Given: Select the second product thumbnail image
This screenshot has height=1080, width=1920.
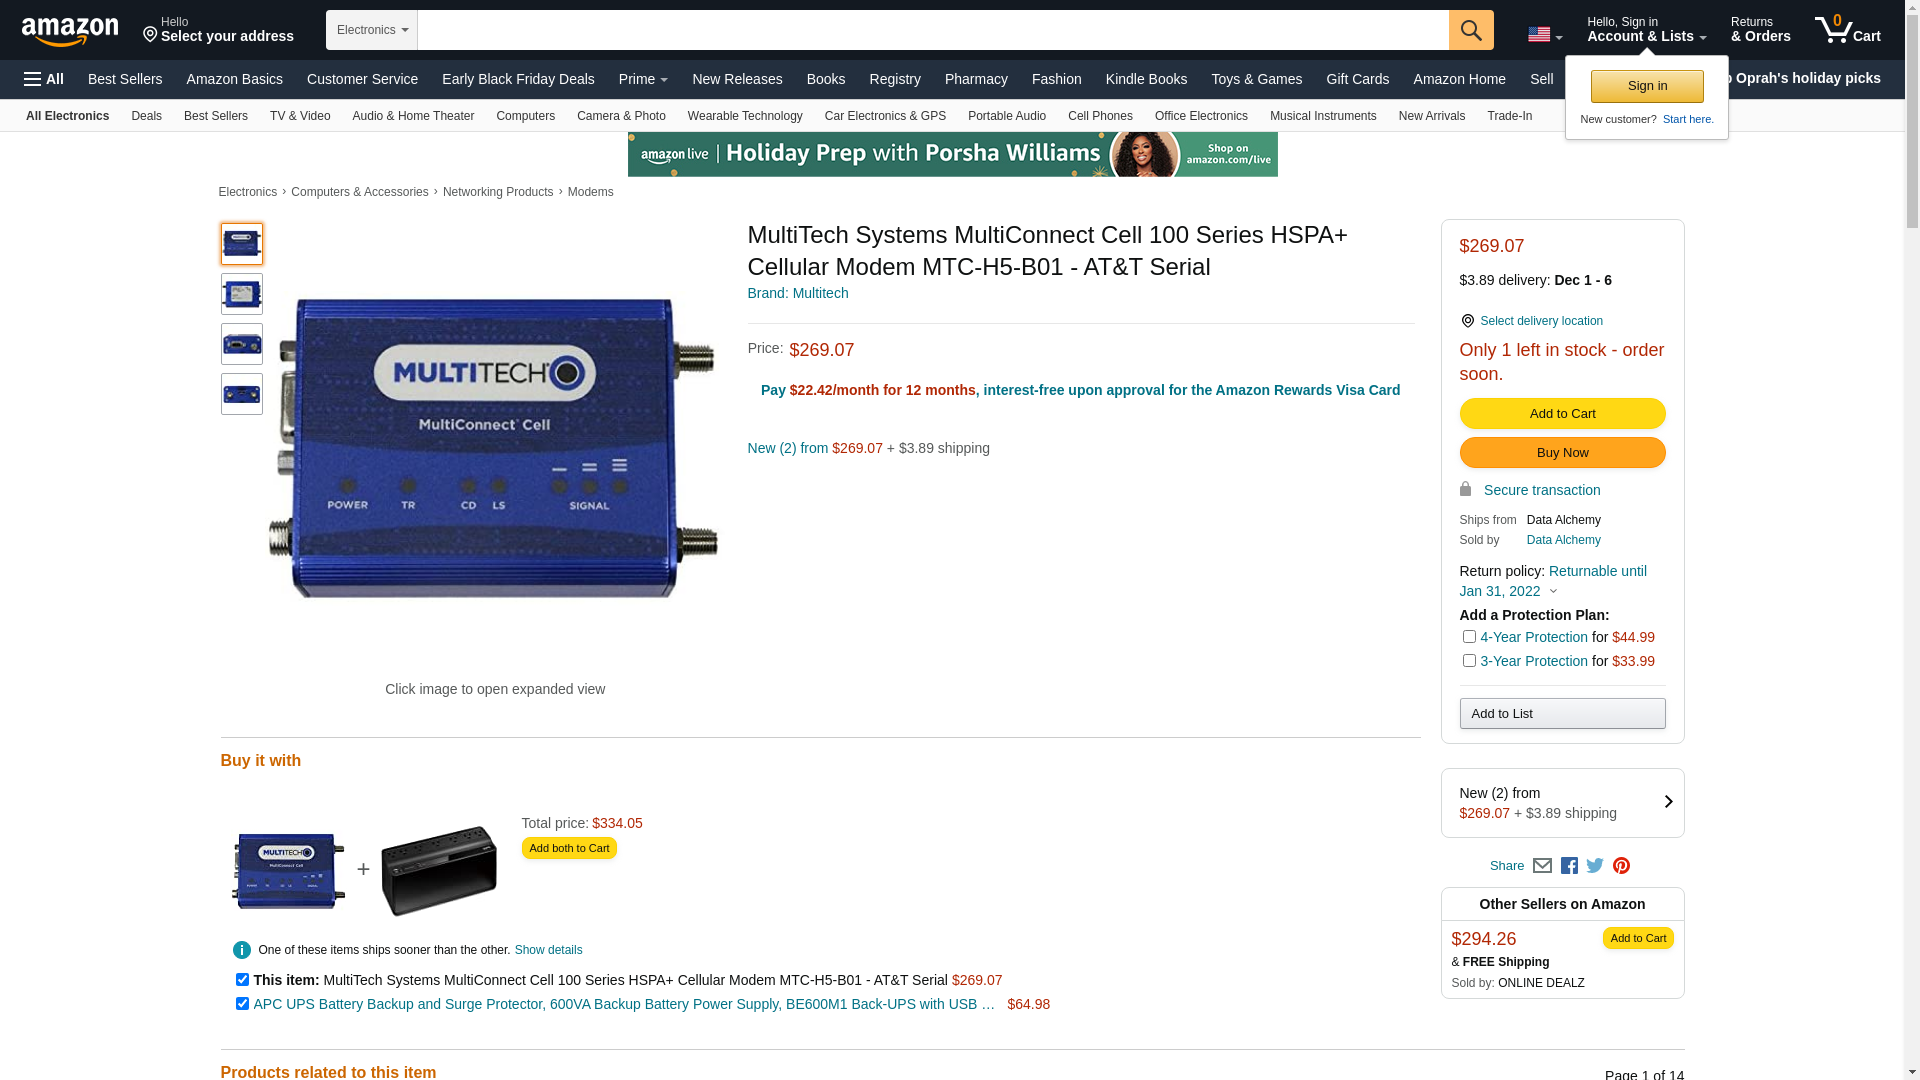Looking at the screenshot, I should [x=242, y=294].
